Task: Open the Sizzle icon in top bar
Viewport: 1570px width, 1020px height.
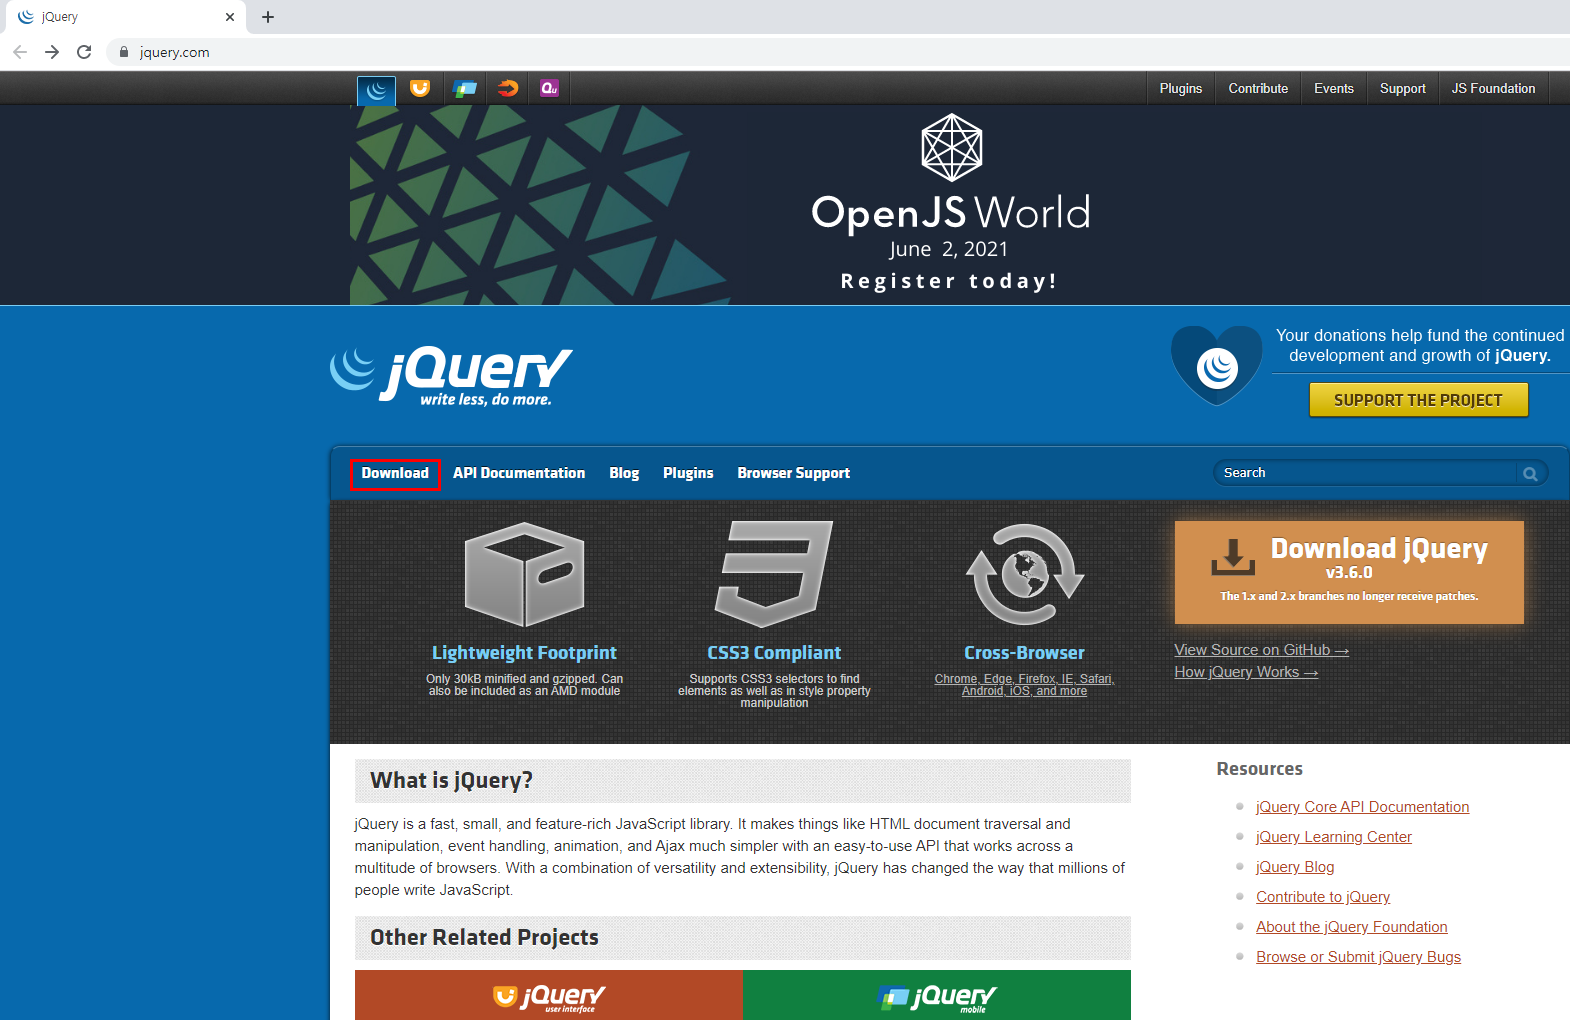Action: tap(508, 88)
